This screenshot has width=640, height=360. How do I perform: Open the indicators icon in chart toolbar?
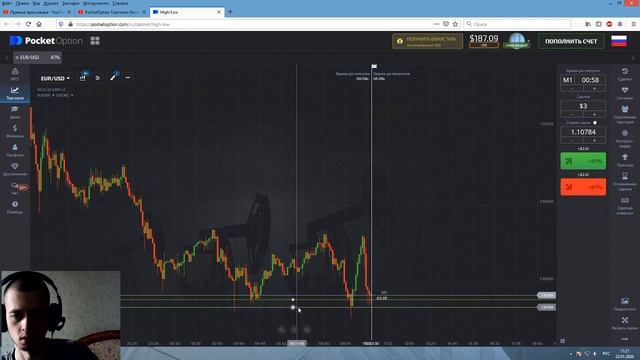pos(98,78)
